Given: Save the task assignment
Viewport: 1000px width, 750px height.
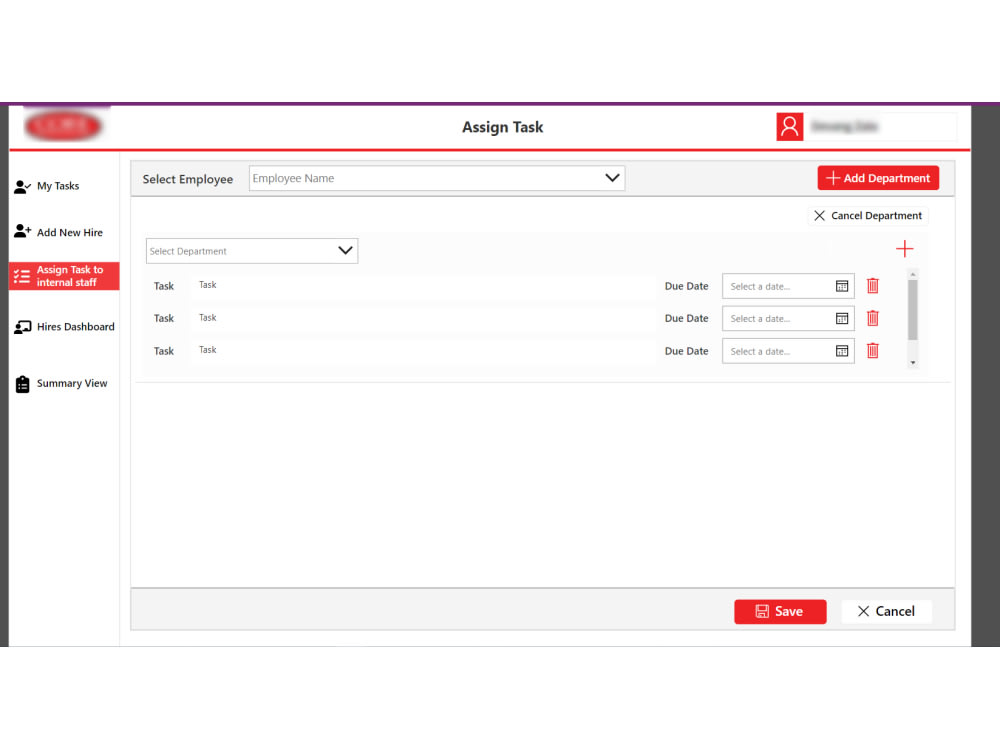Looking at the screenshot, I should [x=780, y=611].
